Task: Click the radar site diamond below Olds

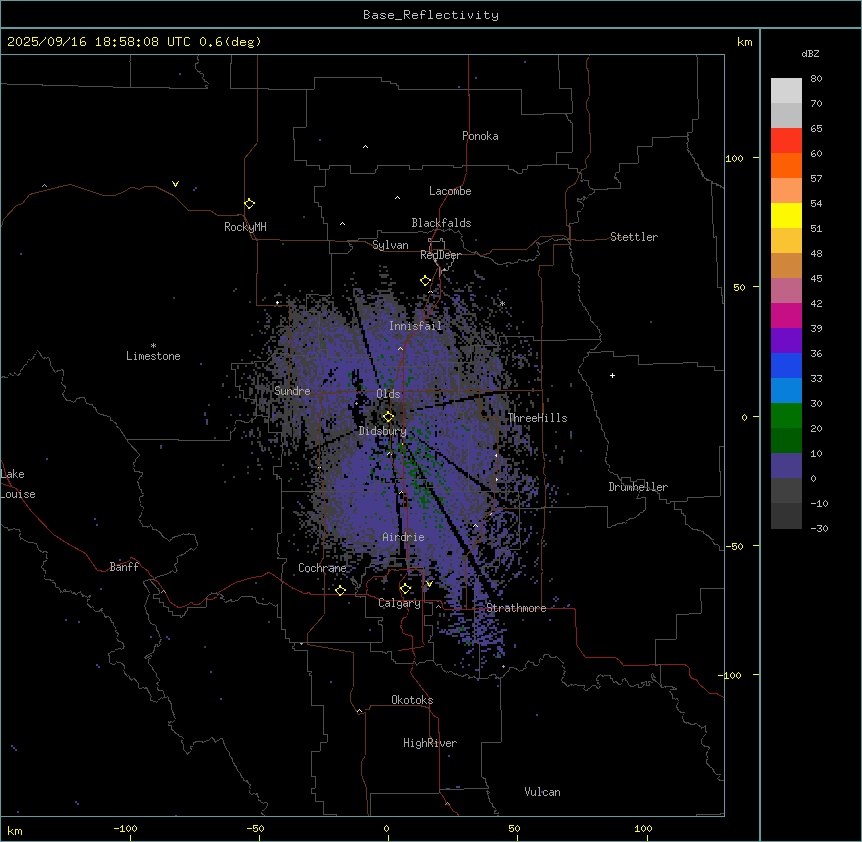Action: tap(388, 417)
